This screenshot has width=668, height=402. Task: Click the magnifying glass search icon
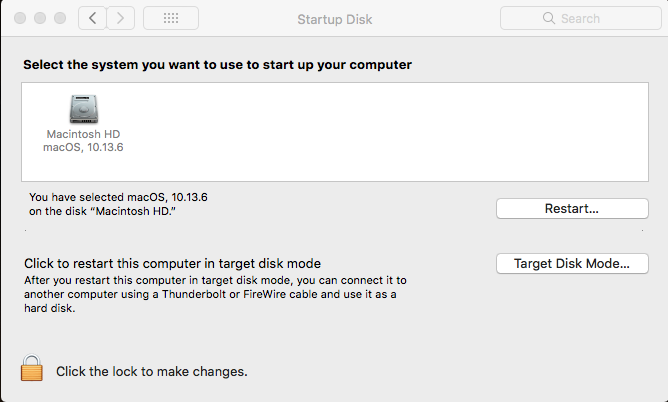pyautogui.click(x=549, y=18)
